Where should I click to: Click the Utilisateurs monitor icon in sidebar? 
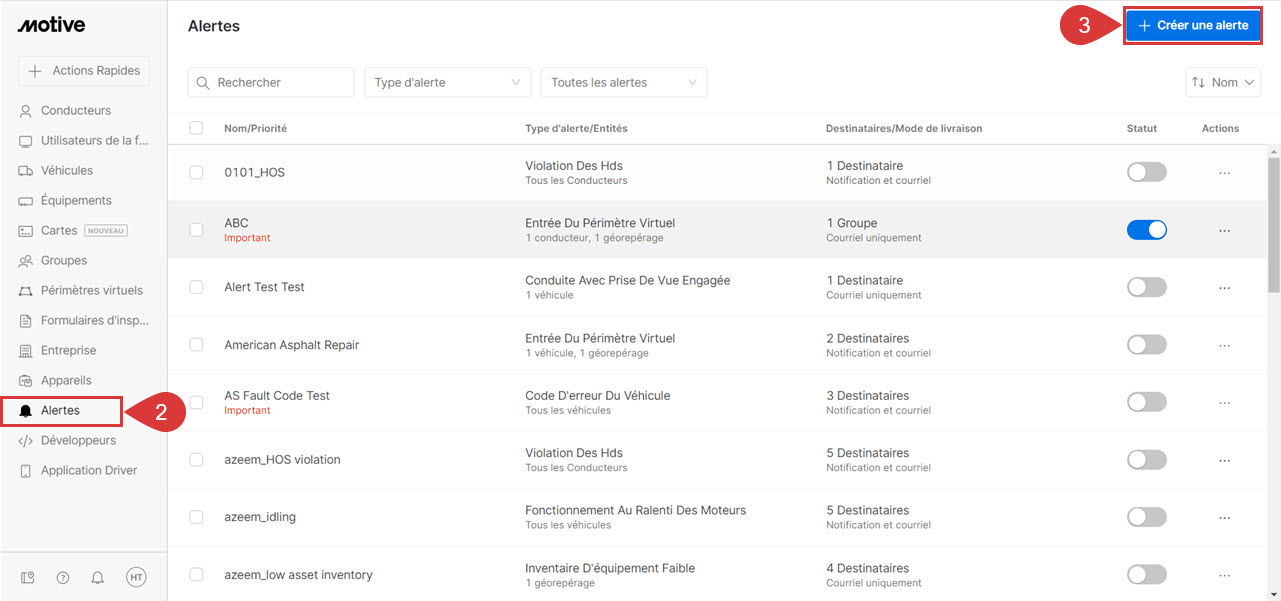point(26,141)
